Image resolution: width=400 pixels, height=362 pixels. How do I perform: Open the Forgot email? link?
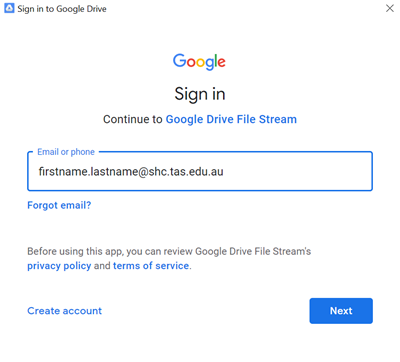(59, 205)
